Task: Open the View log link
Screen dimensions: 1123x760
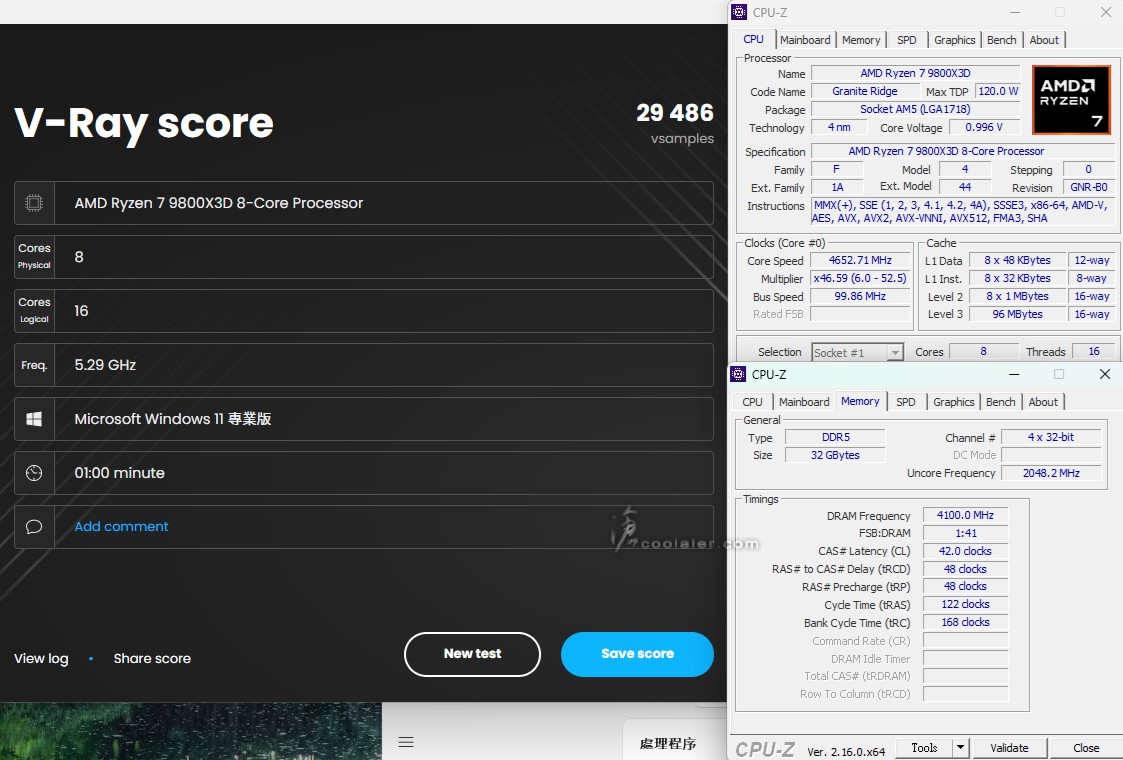Action: (42, 658)
